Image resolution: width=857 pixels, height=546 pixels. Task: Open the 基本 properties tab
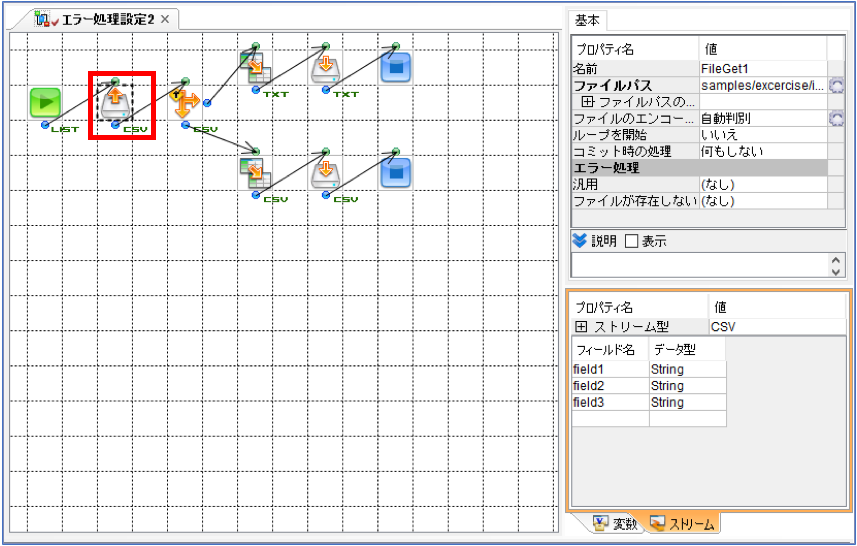(588, 21)
